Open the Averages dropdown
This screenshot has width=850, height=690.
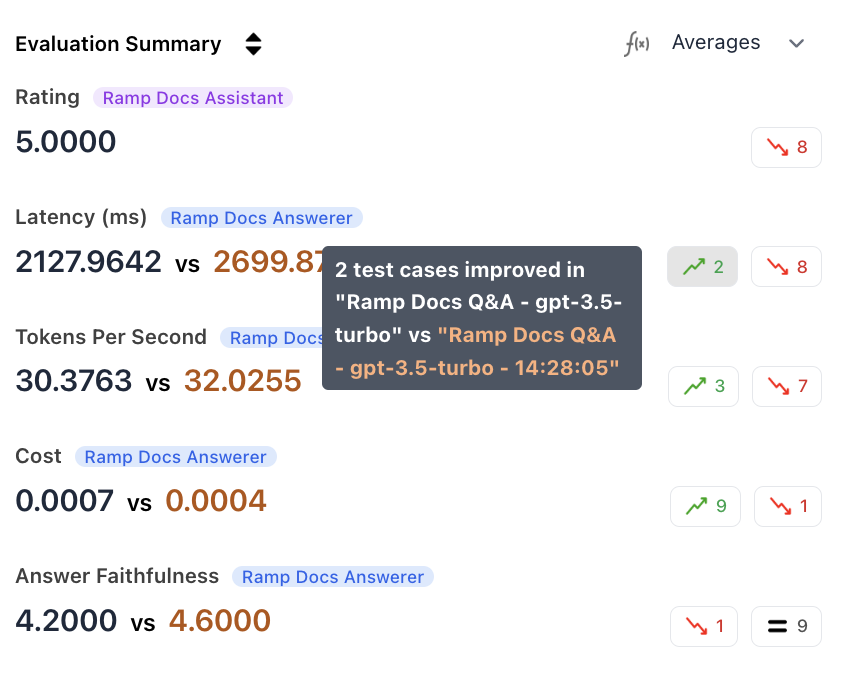click(x=738, y=43)
